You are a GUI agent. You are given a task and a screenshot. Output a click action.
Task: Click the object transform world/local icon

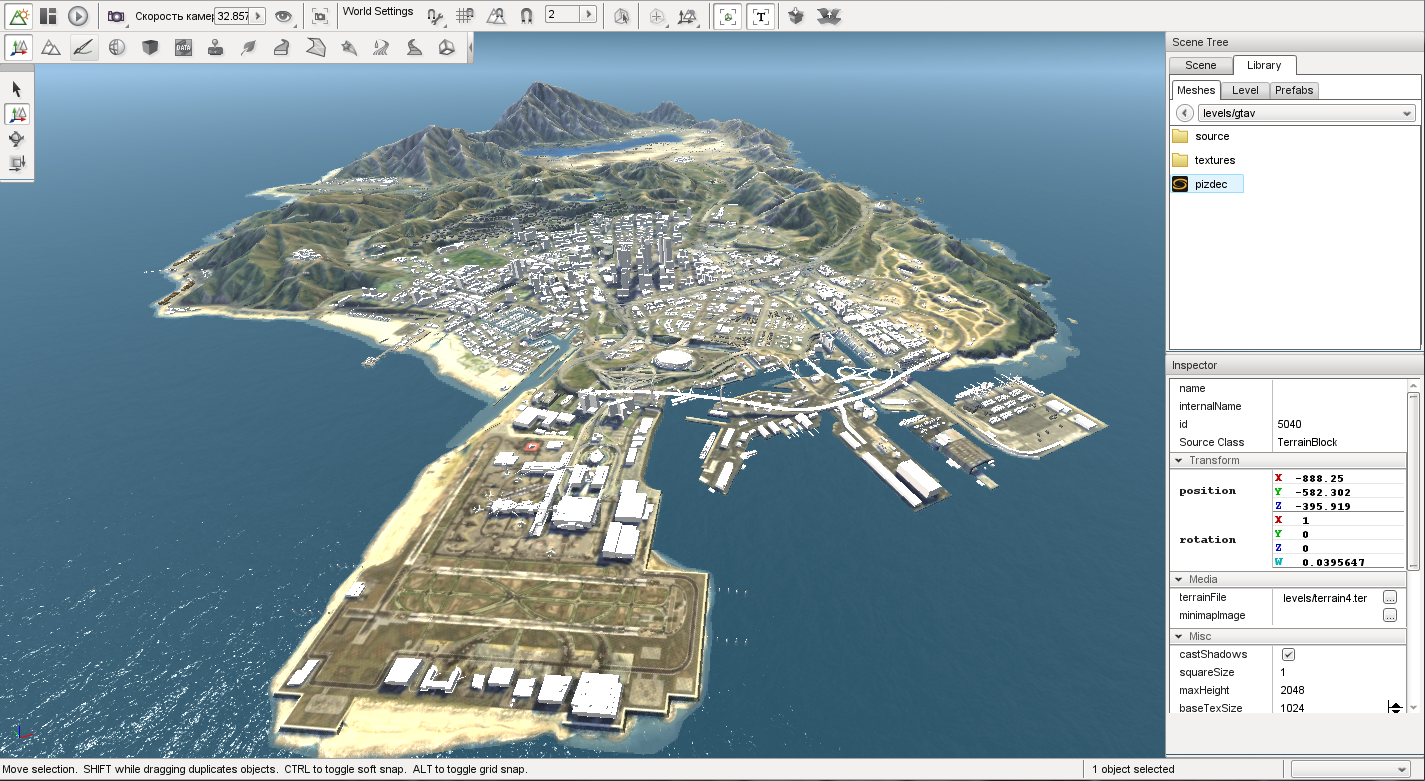(686, 16)
